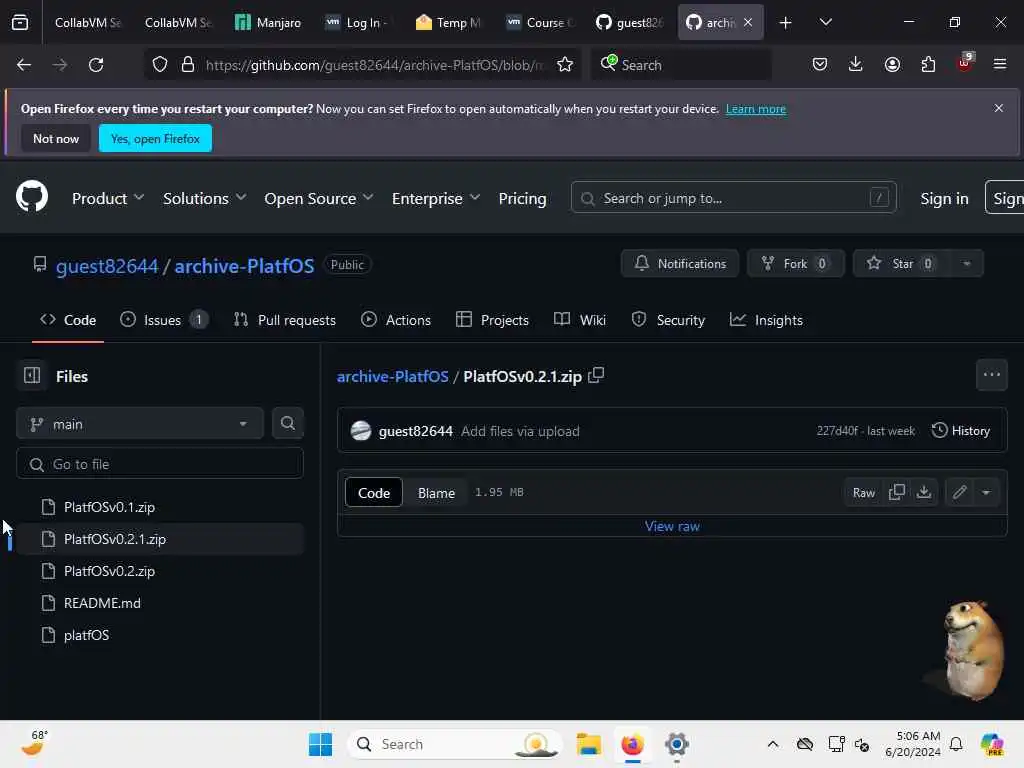Expand the Solutions menu
Screen dimensions: 1024x768
(204, 199)
